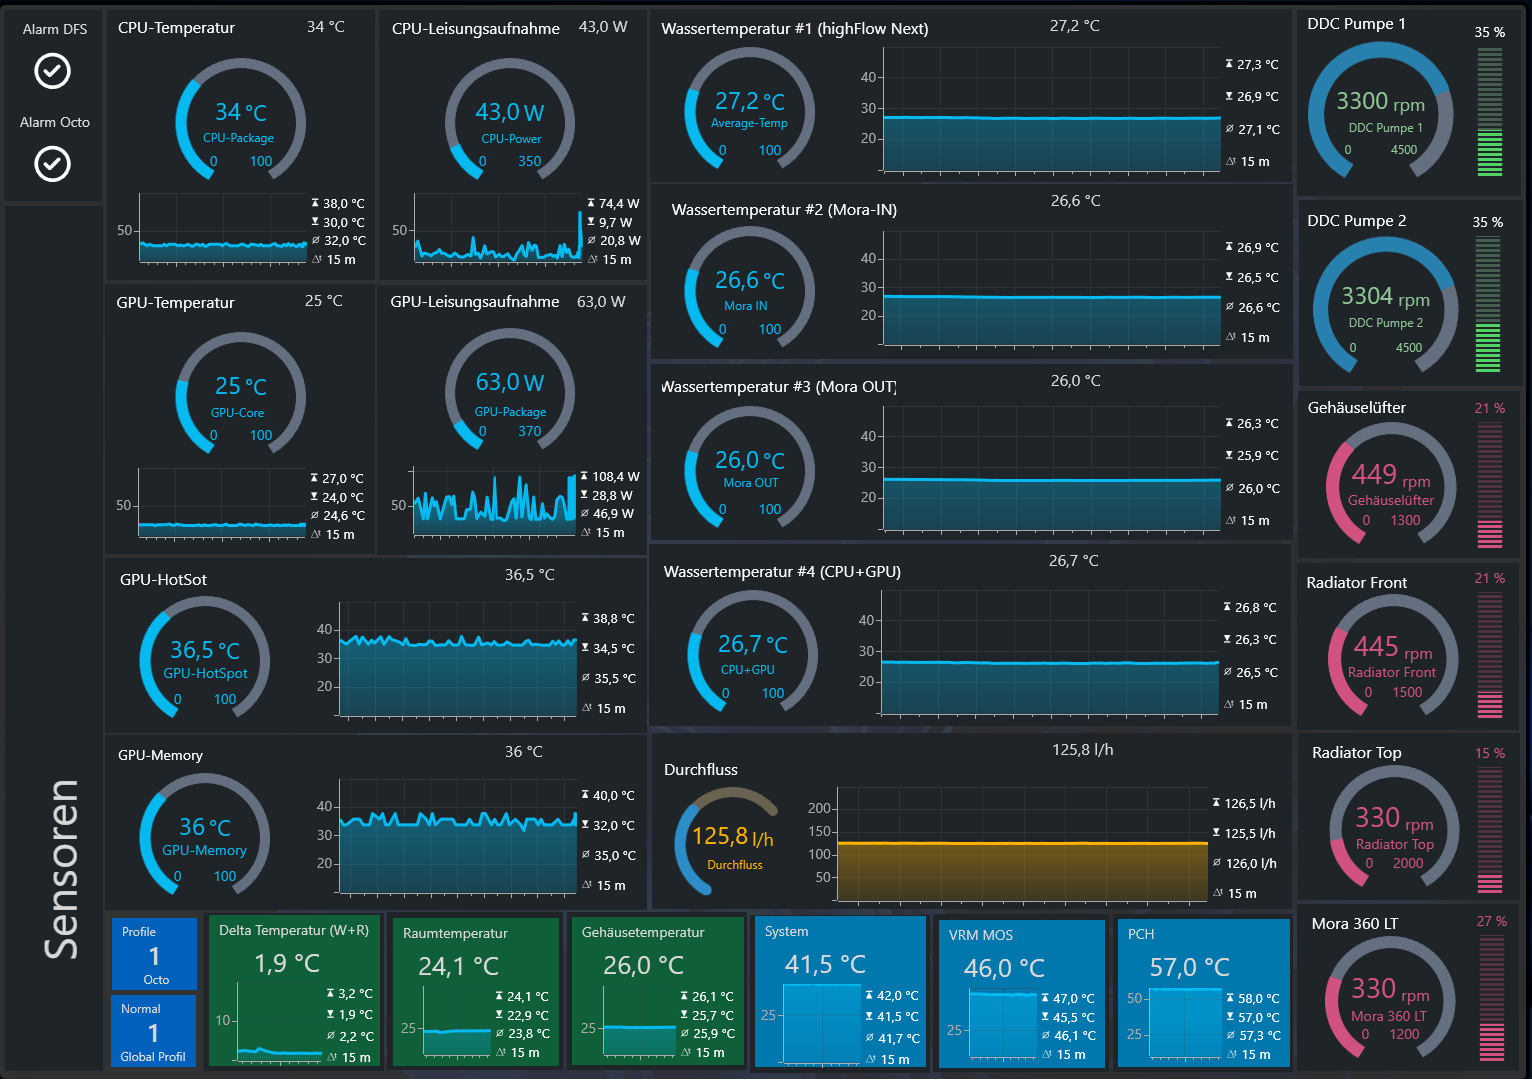Click the GPU-Package 63,0 W gauge
1532x1080 pixels.
click(510, 391)
